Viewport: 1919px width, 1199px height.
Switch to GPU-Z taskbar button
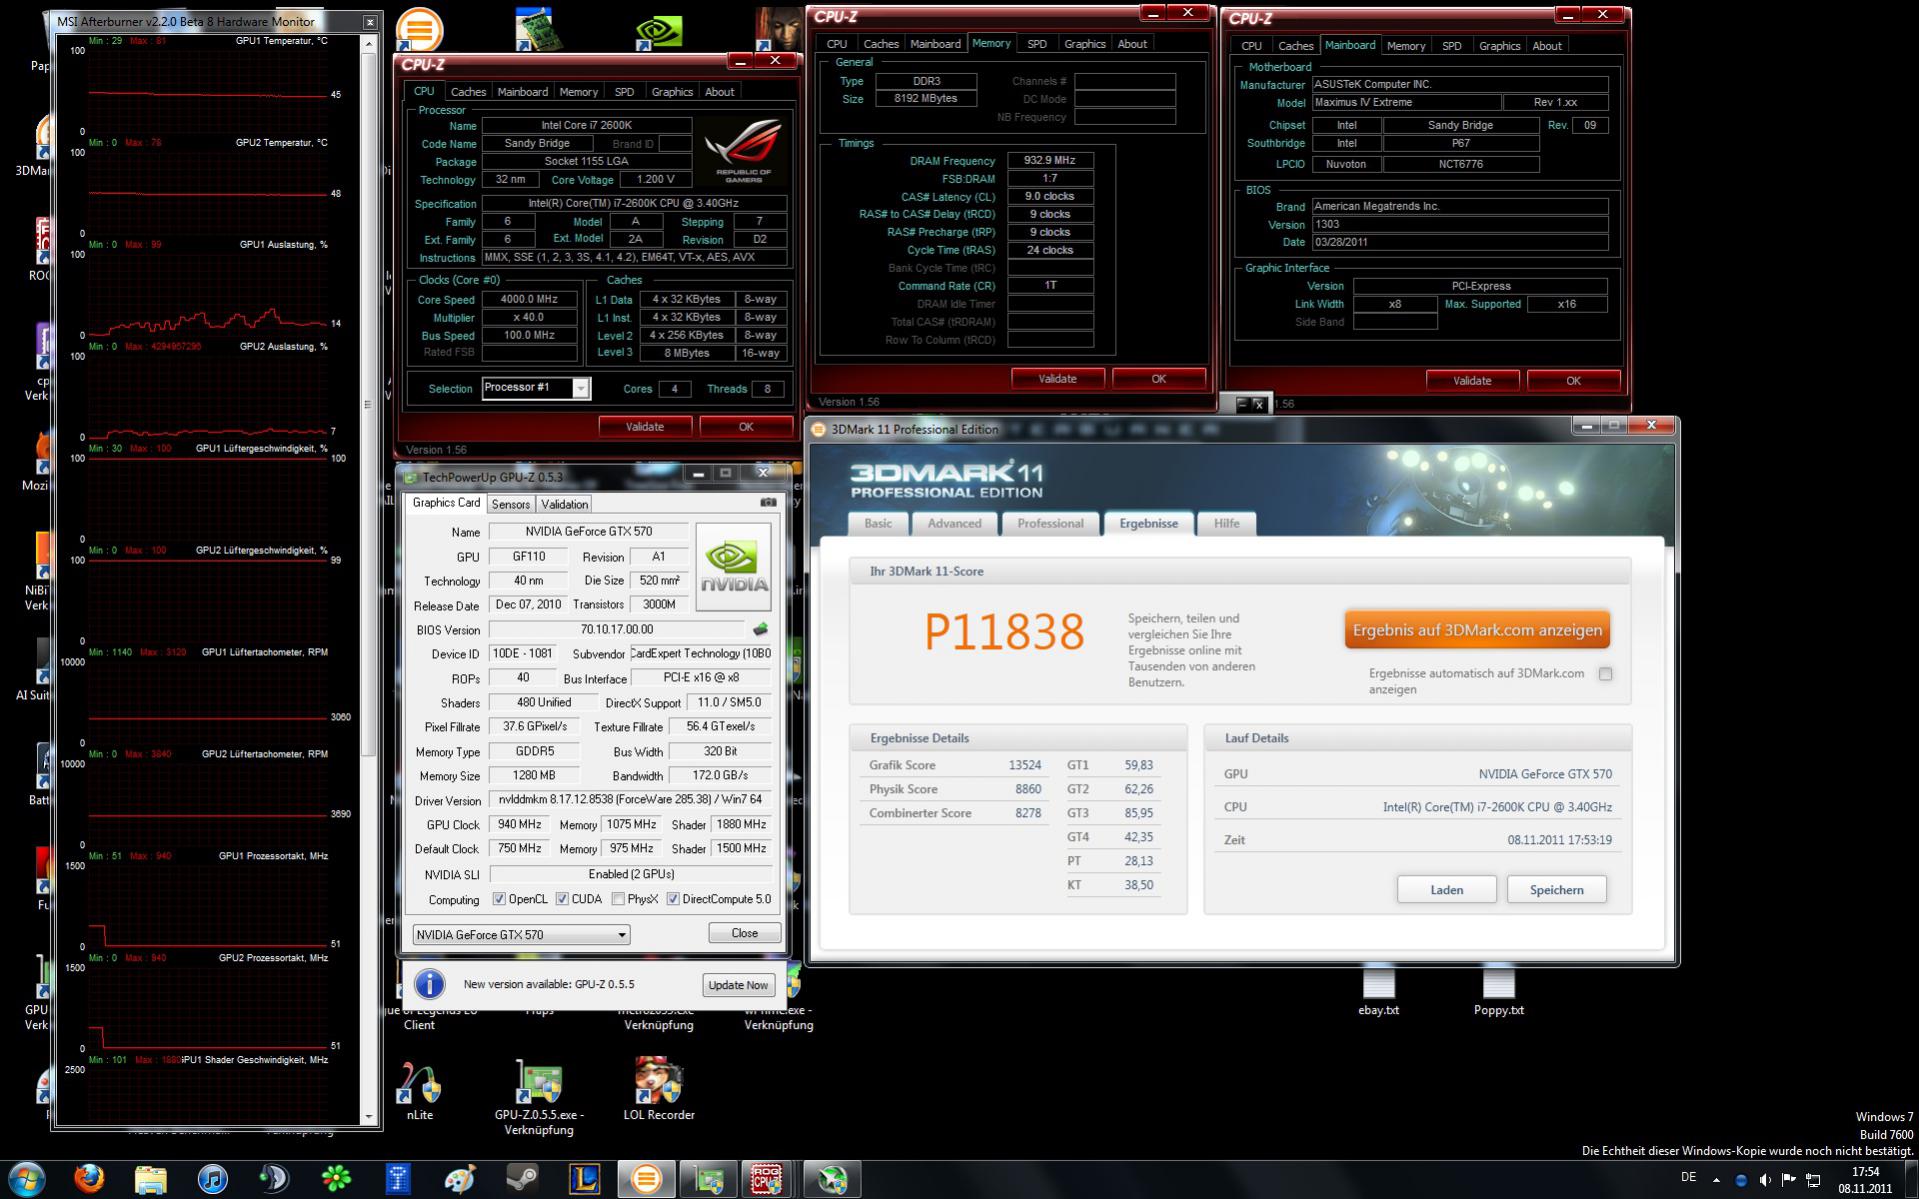[x=708, y=1179]
